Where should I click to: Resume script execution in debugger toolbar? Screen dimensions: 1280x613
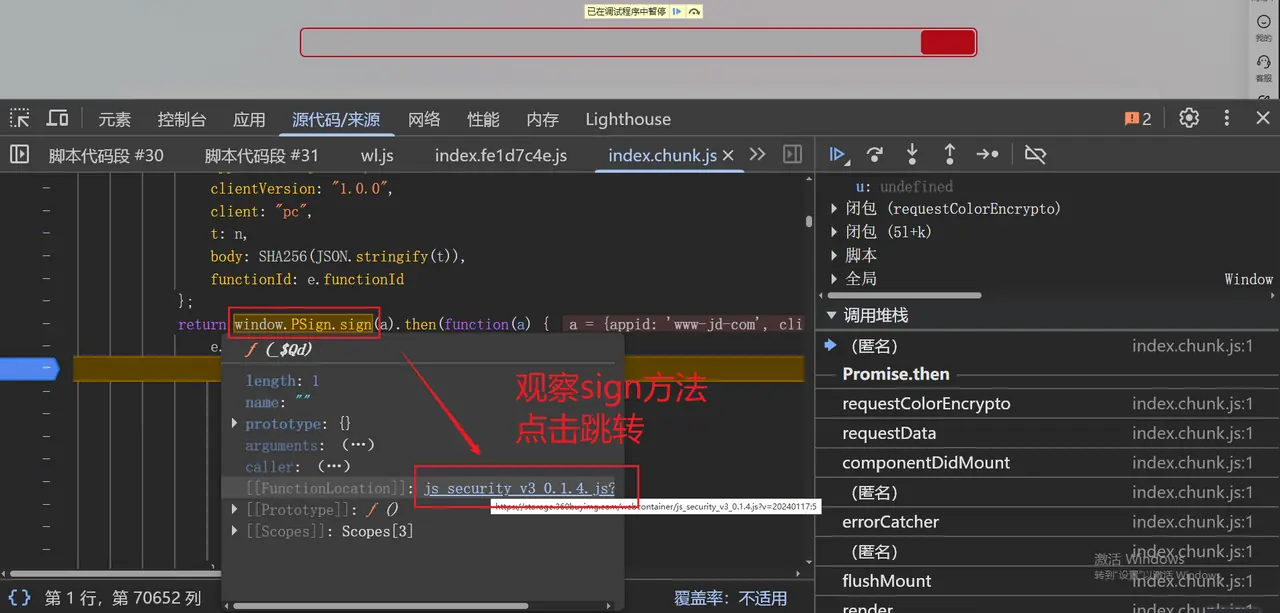(838, 155)
